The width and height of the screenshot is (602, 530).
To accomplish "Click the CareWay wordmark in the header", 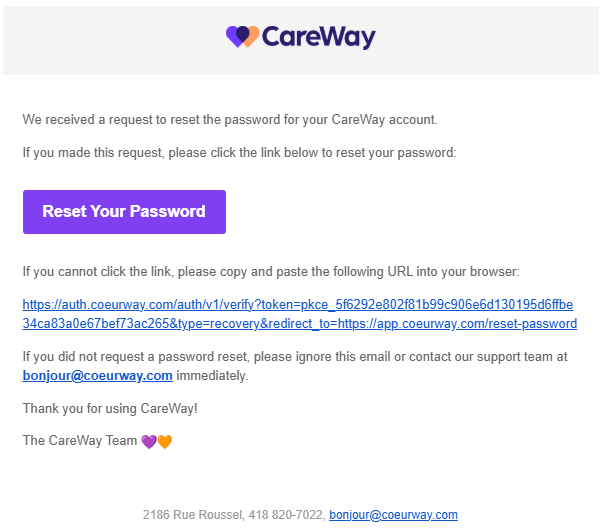I will (x=319, y=38).
